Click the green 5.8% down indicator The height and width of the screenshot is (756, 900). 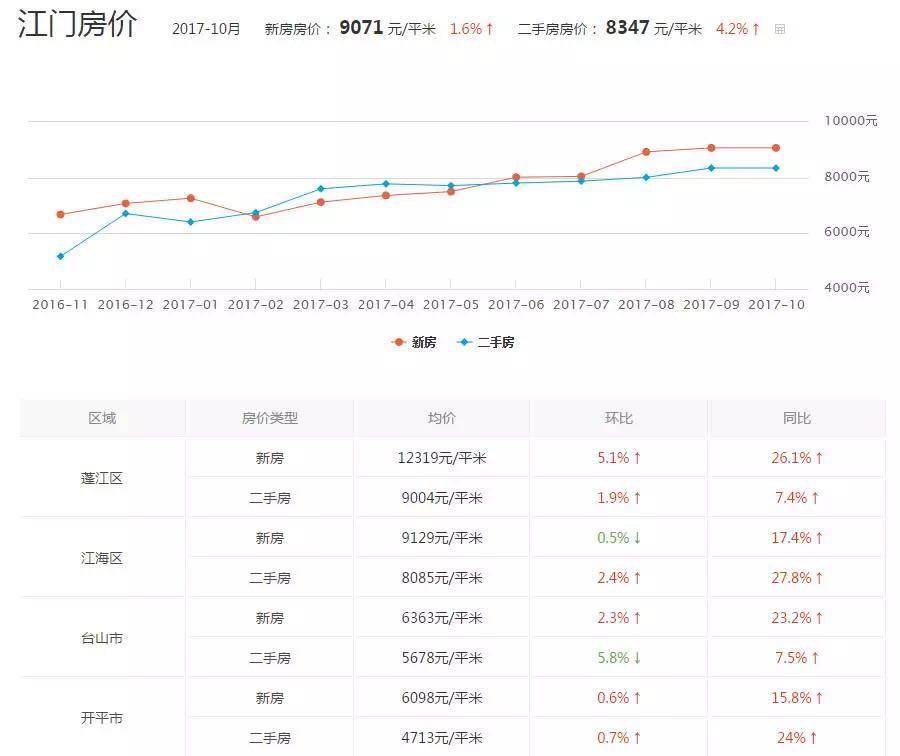pyautogui.click(x=619, y=658)
